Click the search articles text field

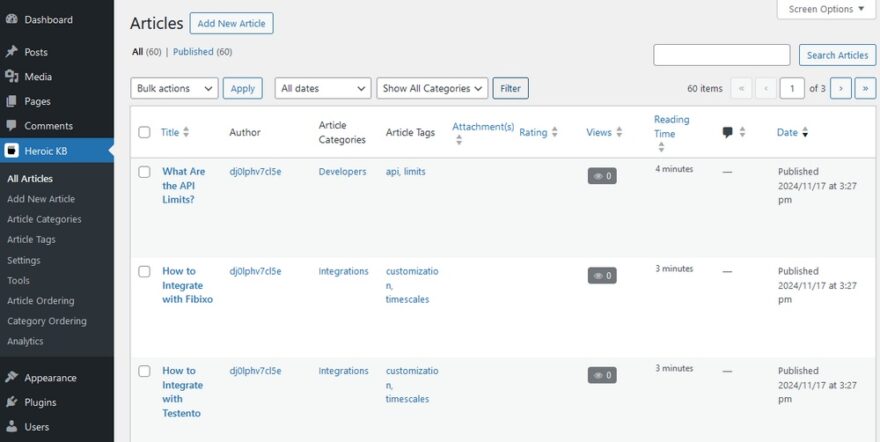tap(721, 55)
